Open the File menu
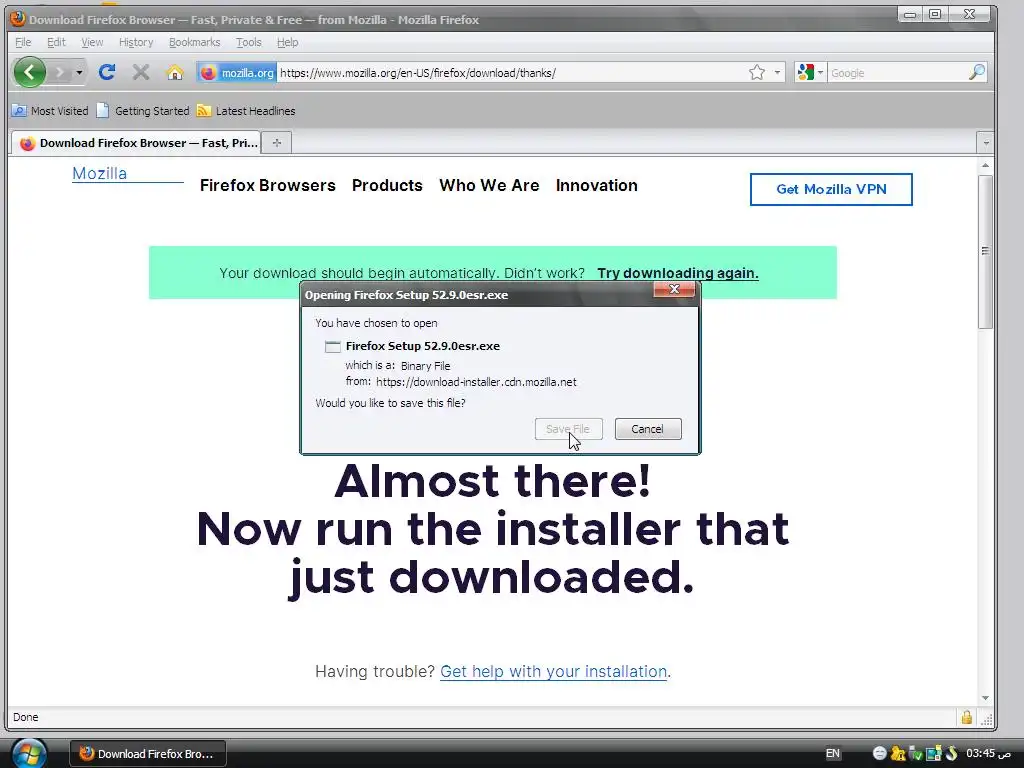The width and height of the screenshot is (1024, 768). click(23, 42)
